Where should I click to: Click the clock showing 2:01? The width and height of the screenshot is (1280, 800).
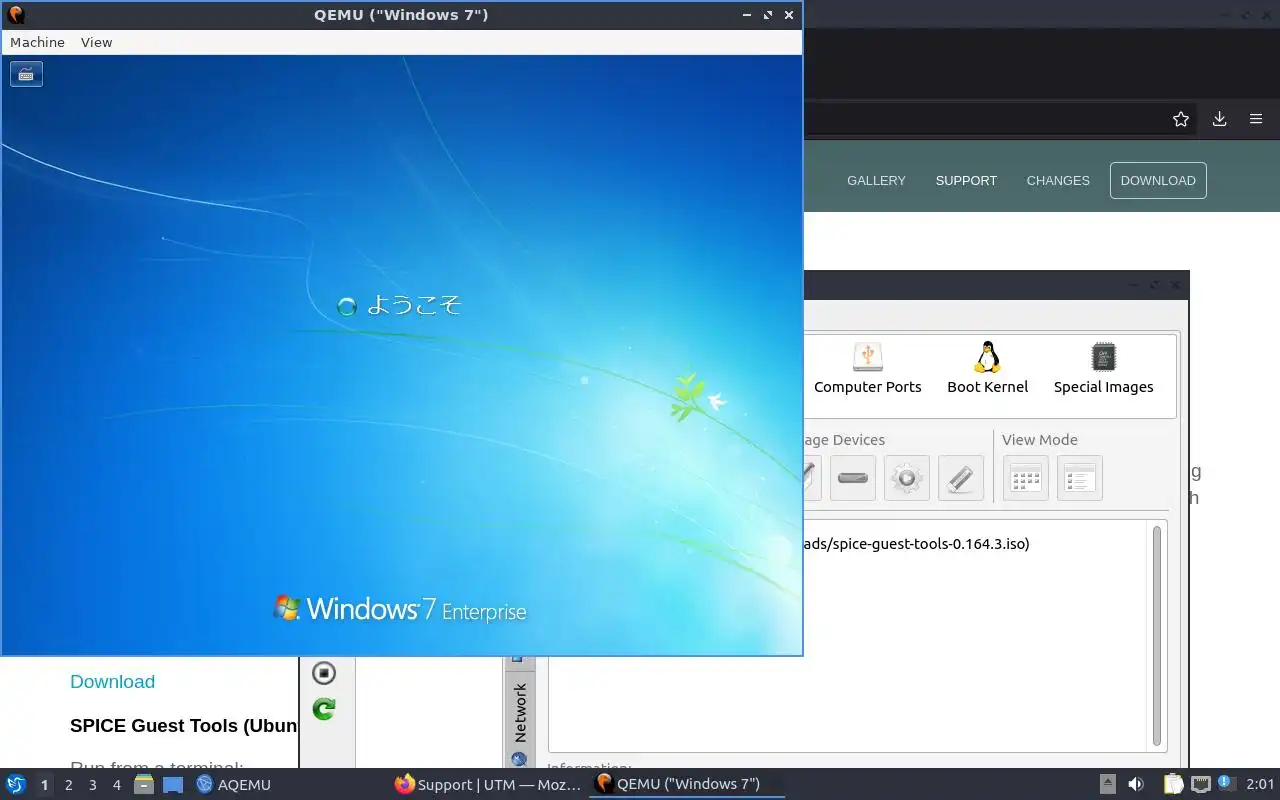1260,784
